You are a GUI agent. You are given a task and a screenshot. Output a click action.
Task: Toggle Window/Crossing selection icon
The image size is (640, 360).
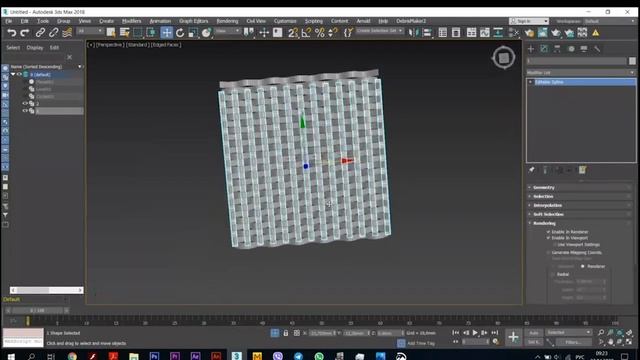[x=151, y=33]
